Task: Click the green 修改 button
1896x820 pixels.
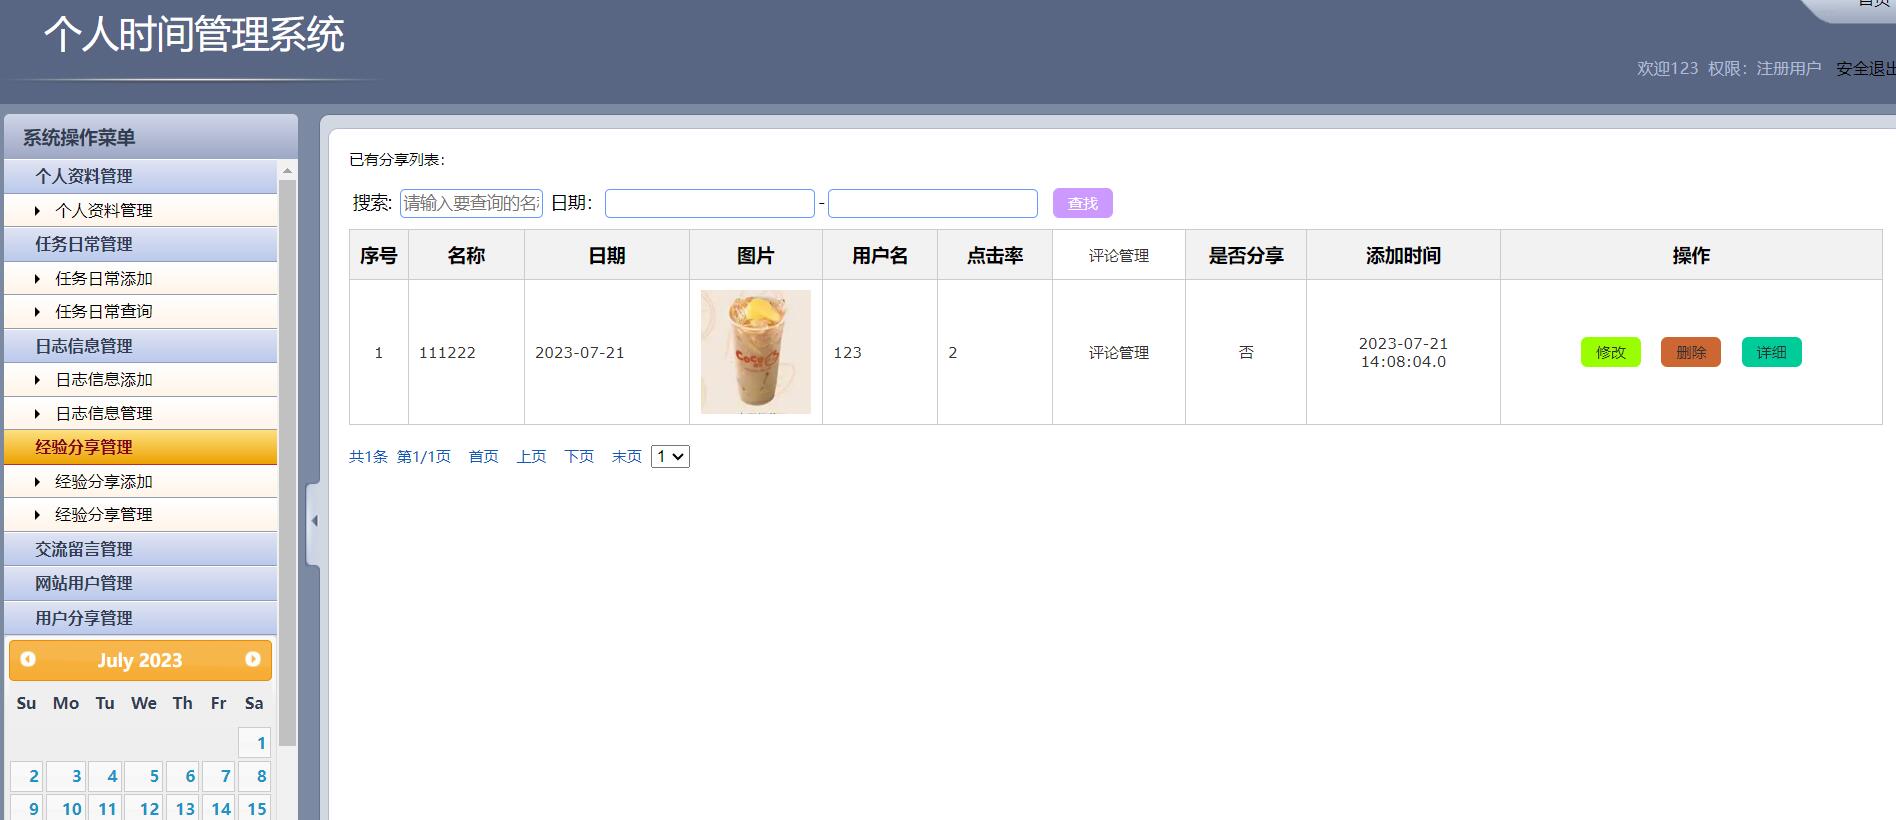Action: (x=1610, y=352)
